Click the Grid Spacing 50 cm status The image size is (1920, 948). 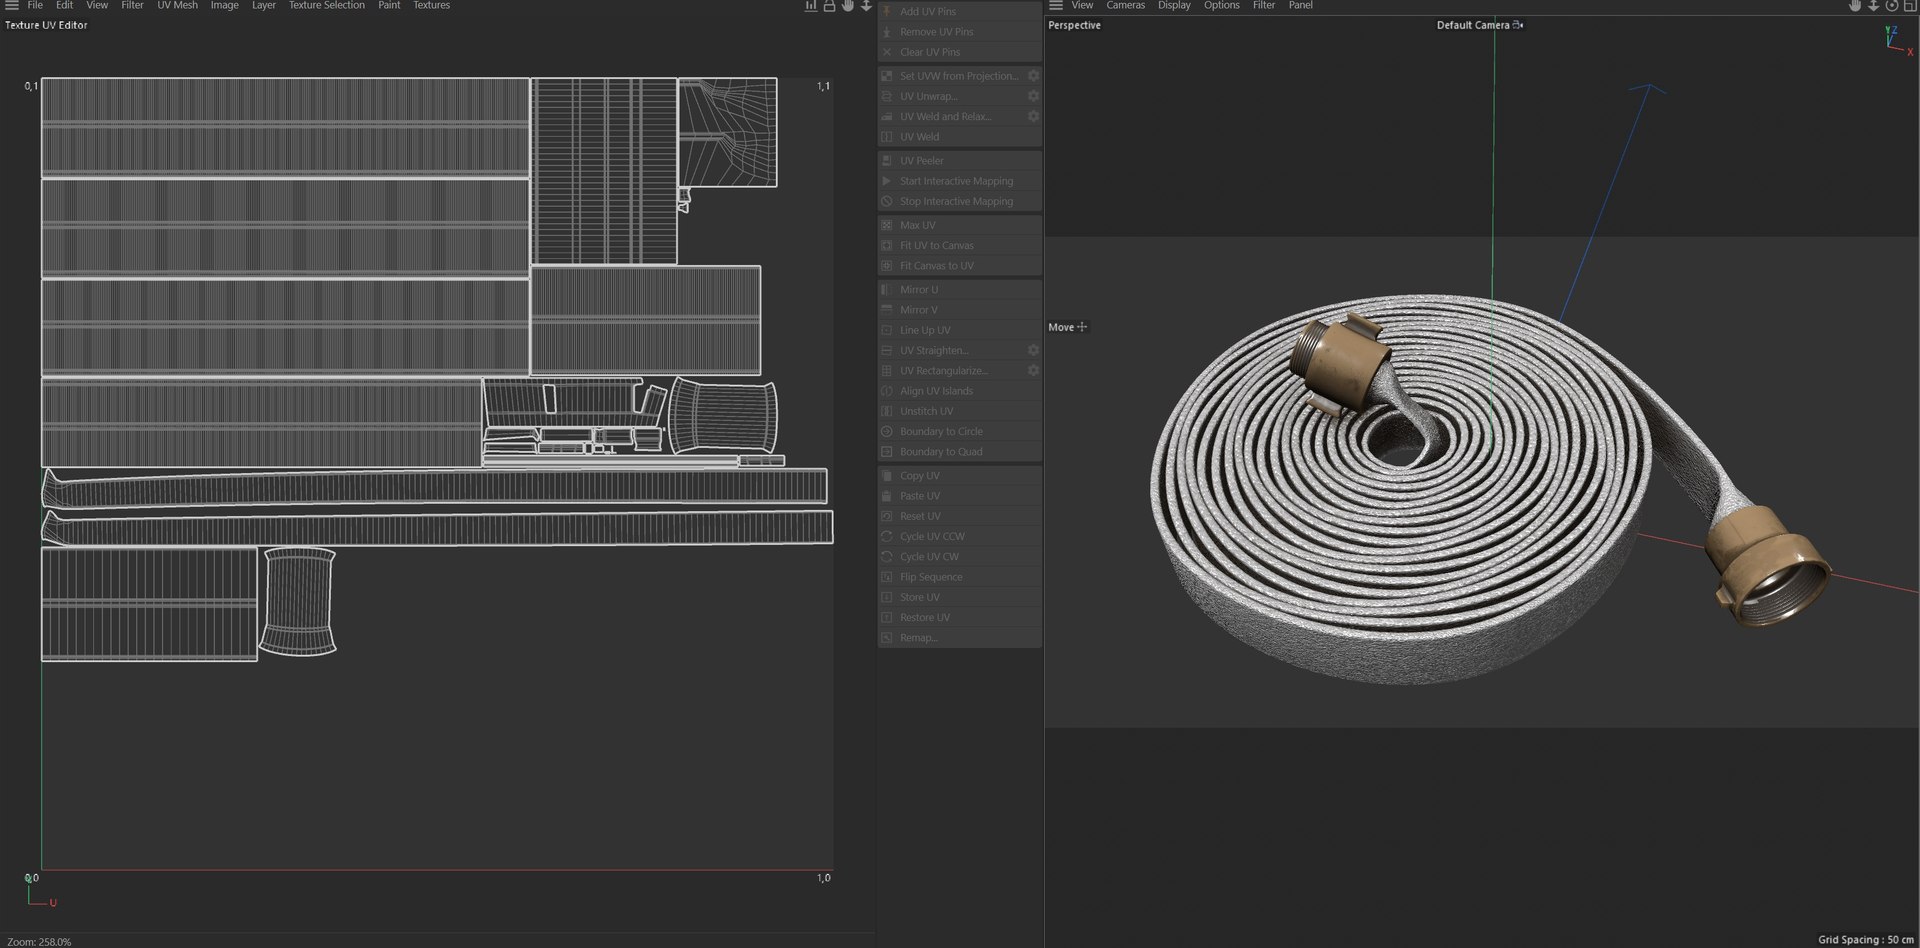click(x=1866, y=940)
